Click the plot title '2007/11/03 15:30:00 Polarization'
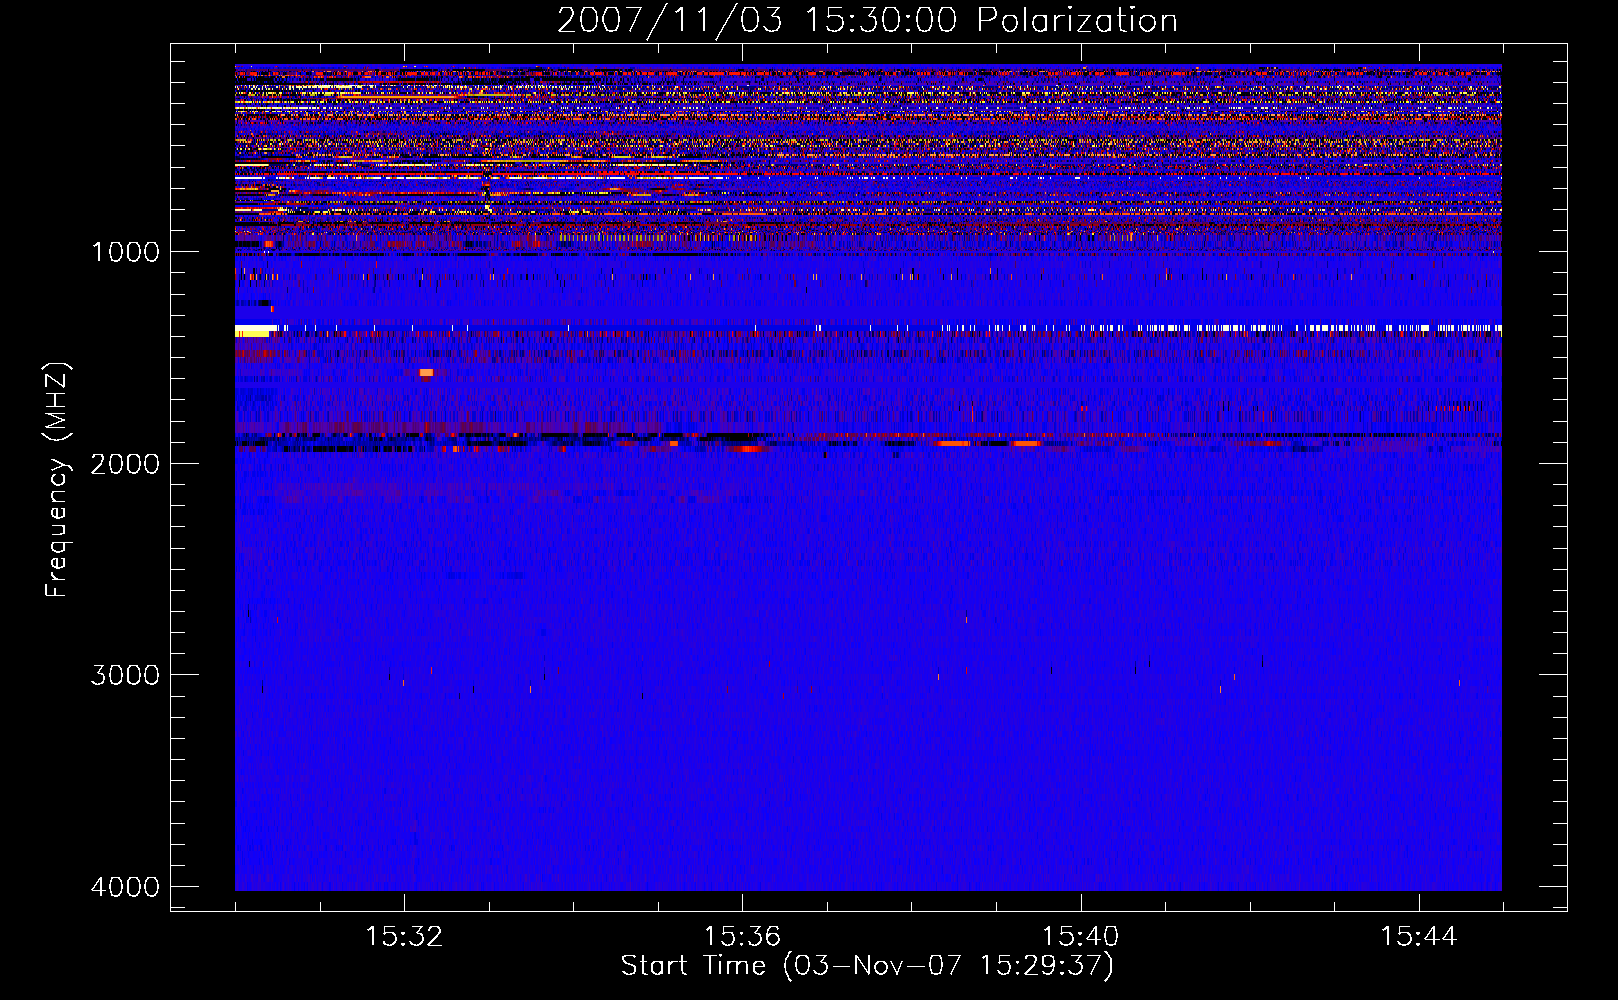Image resolution: width=1618 pixels, height=1000 pixels. (x=867, y=21)
